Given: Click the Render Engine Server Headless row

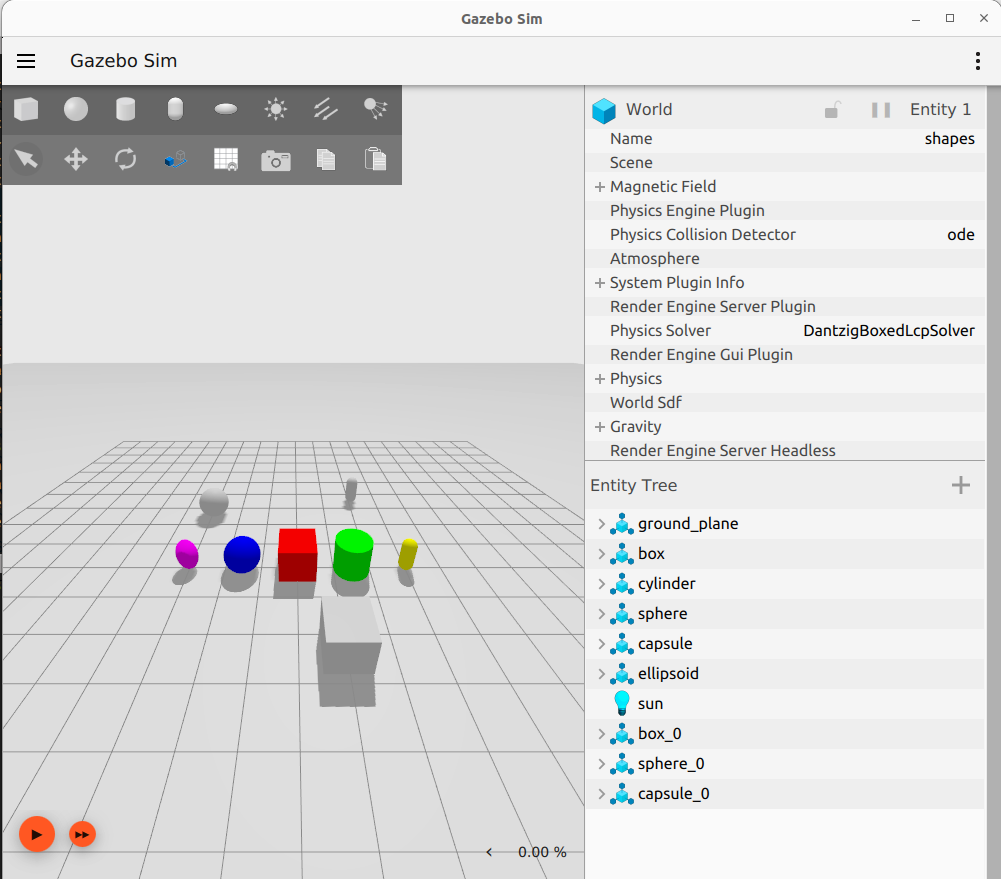Looking at the screenshot, I should click(x=785, y=451).
